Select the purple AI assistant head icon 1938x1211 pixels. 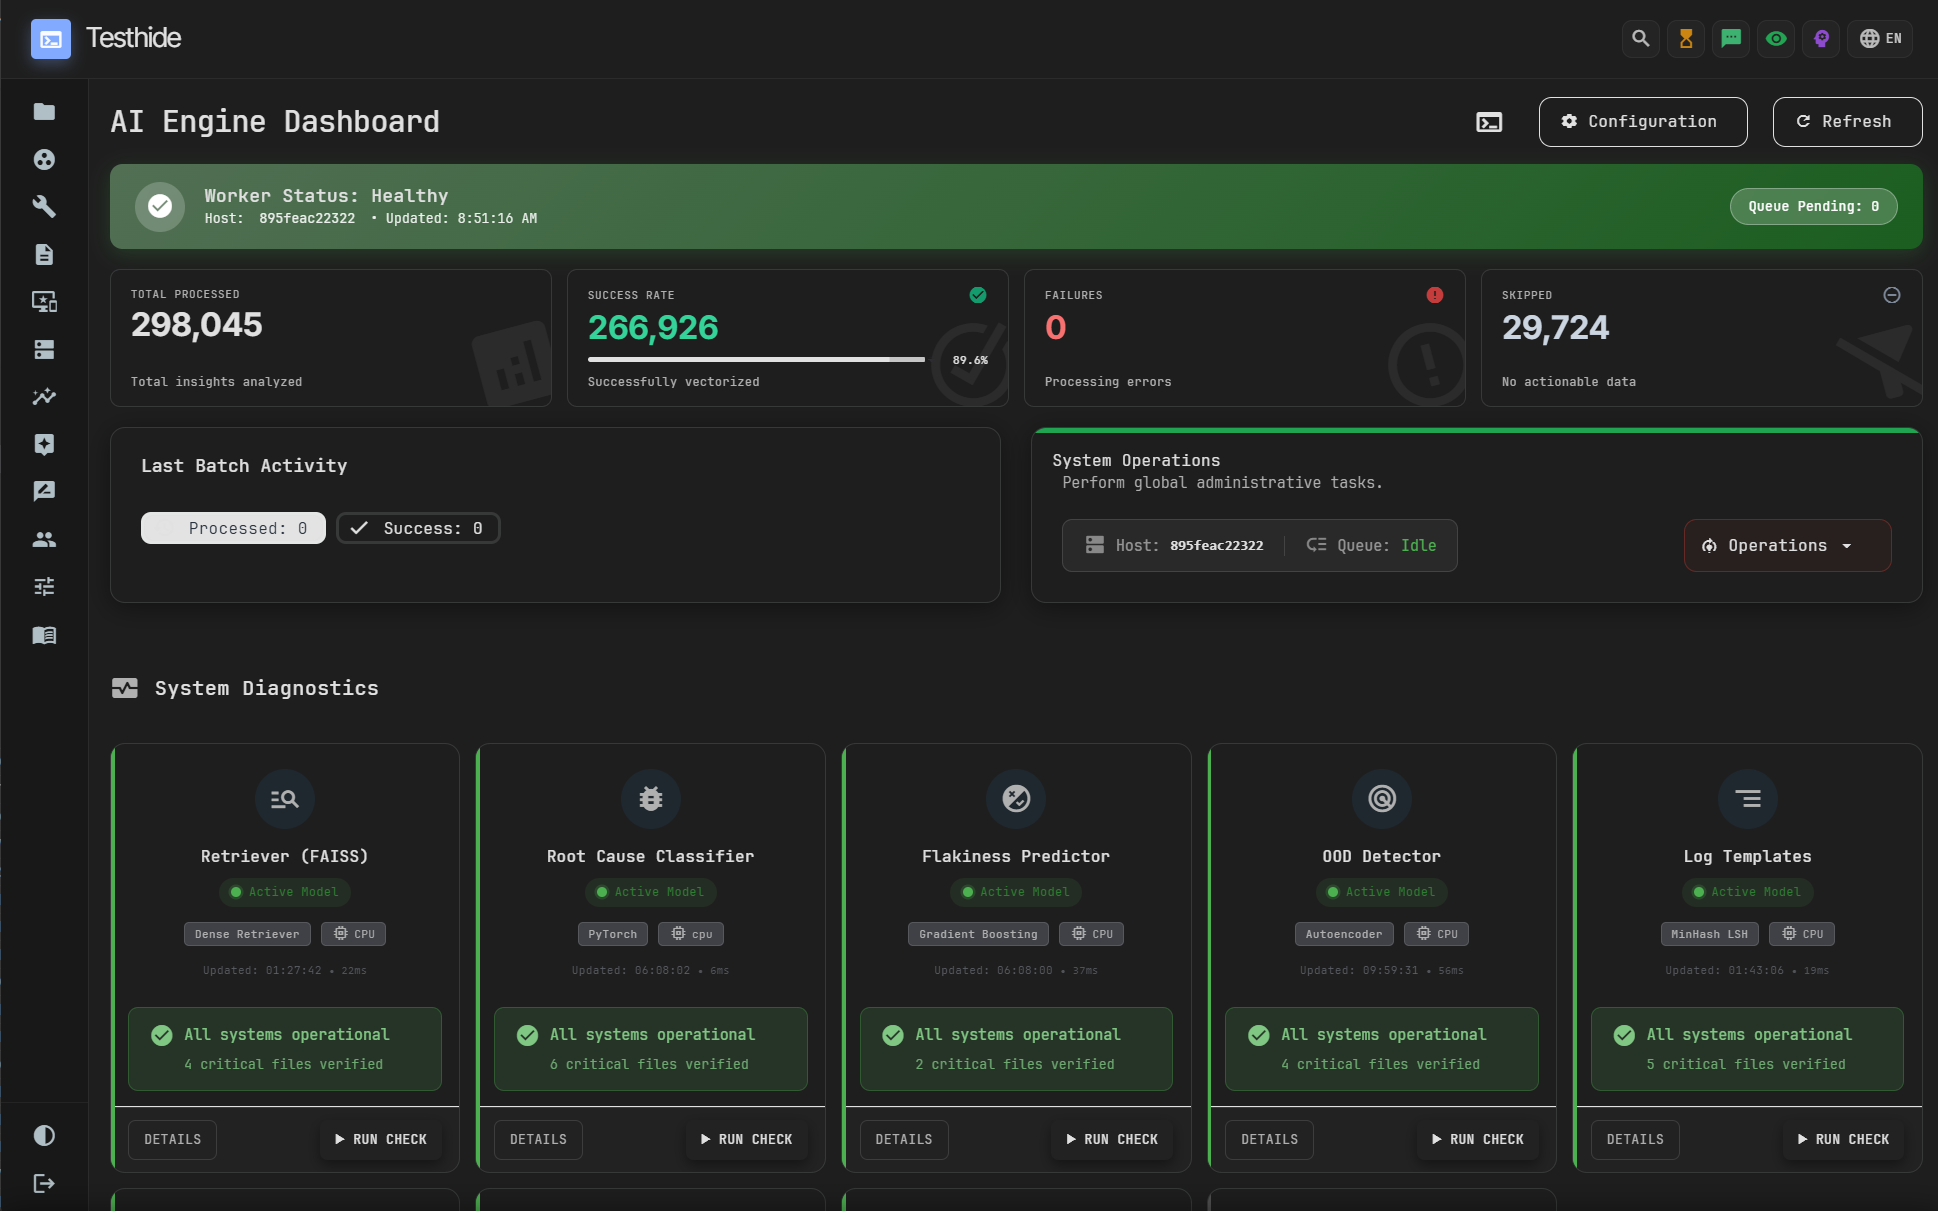[1821, 39]
